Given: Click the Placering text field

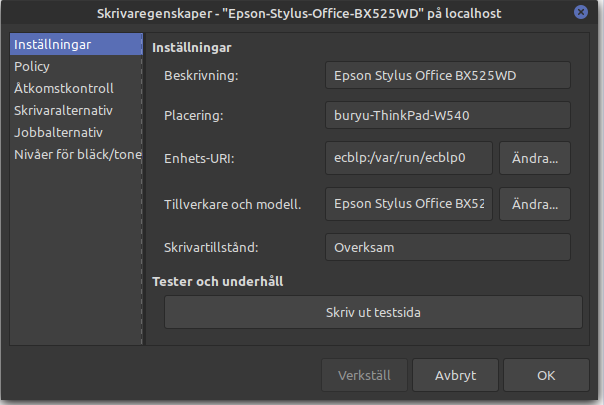Looking at the screenshot, I should coord(448,115).
